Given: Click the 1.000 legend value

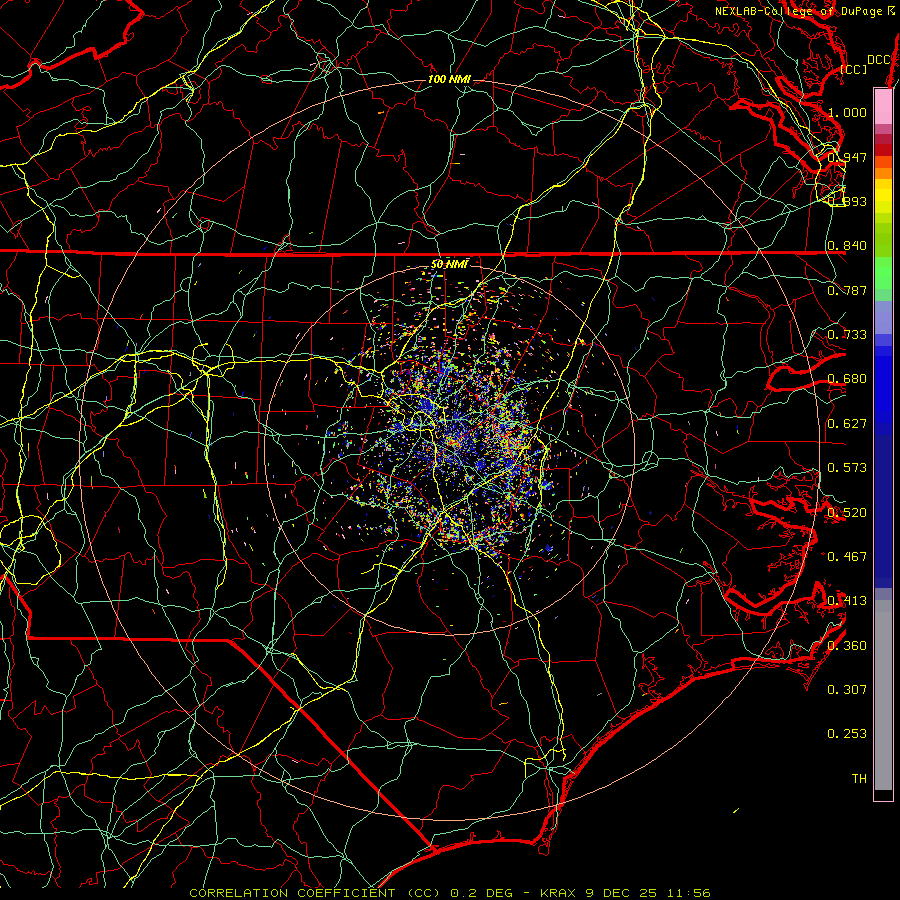Looking at the screenshot, I should (x=847, y=112).
